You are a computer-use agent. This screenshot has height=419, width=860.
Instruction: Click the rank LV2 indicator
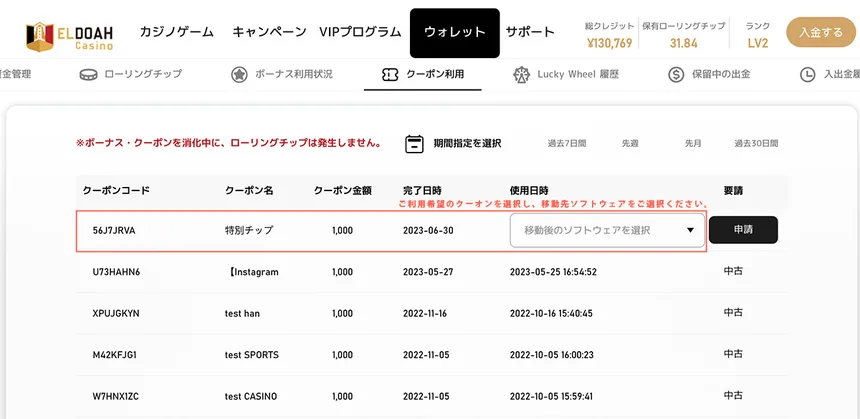pyautogui.click(x=757, y=43)
